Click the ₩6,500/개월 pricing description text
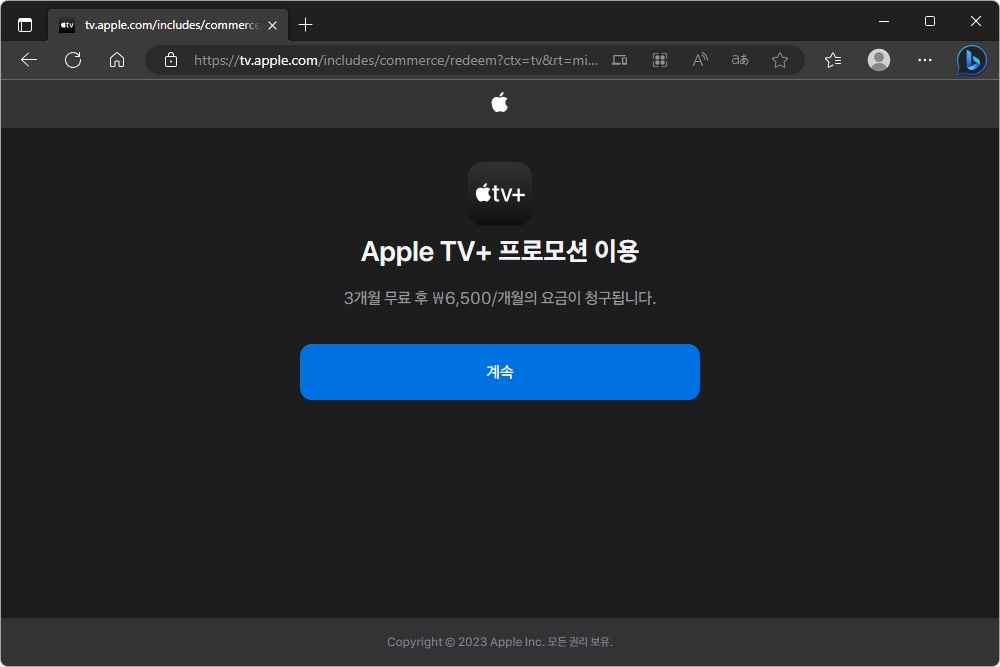The height and width of the screenshot is (667, 1000). tap(499, 298)
